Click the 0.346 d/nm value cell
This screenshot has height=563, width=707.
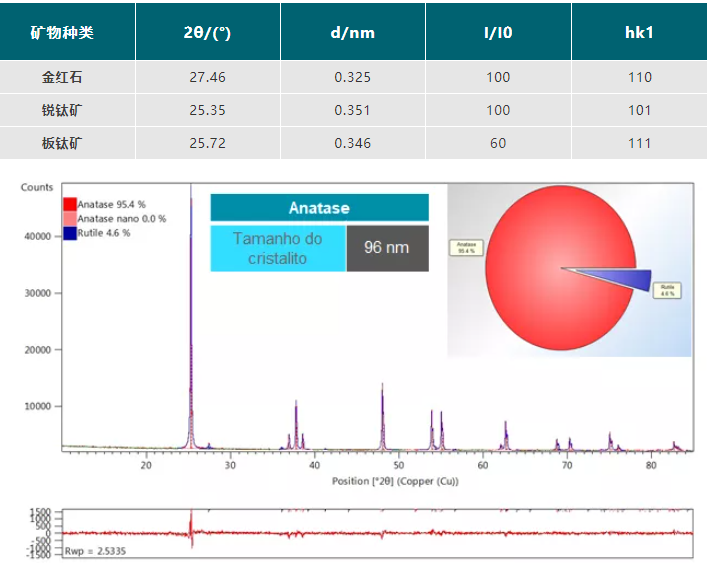point(352,143)
